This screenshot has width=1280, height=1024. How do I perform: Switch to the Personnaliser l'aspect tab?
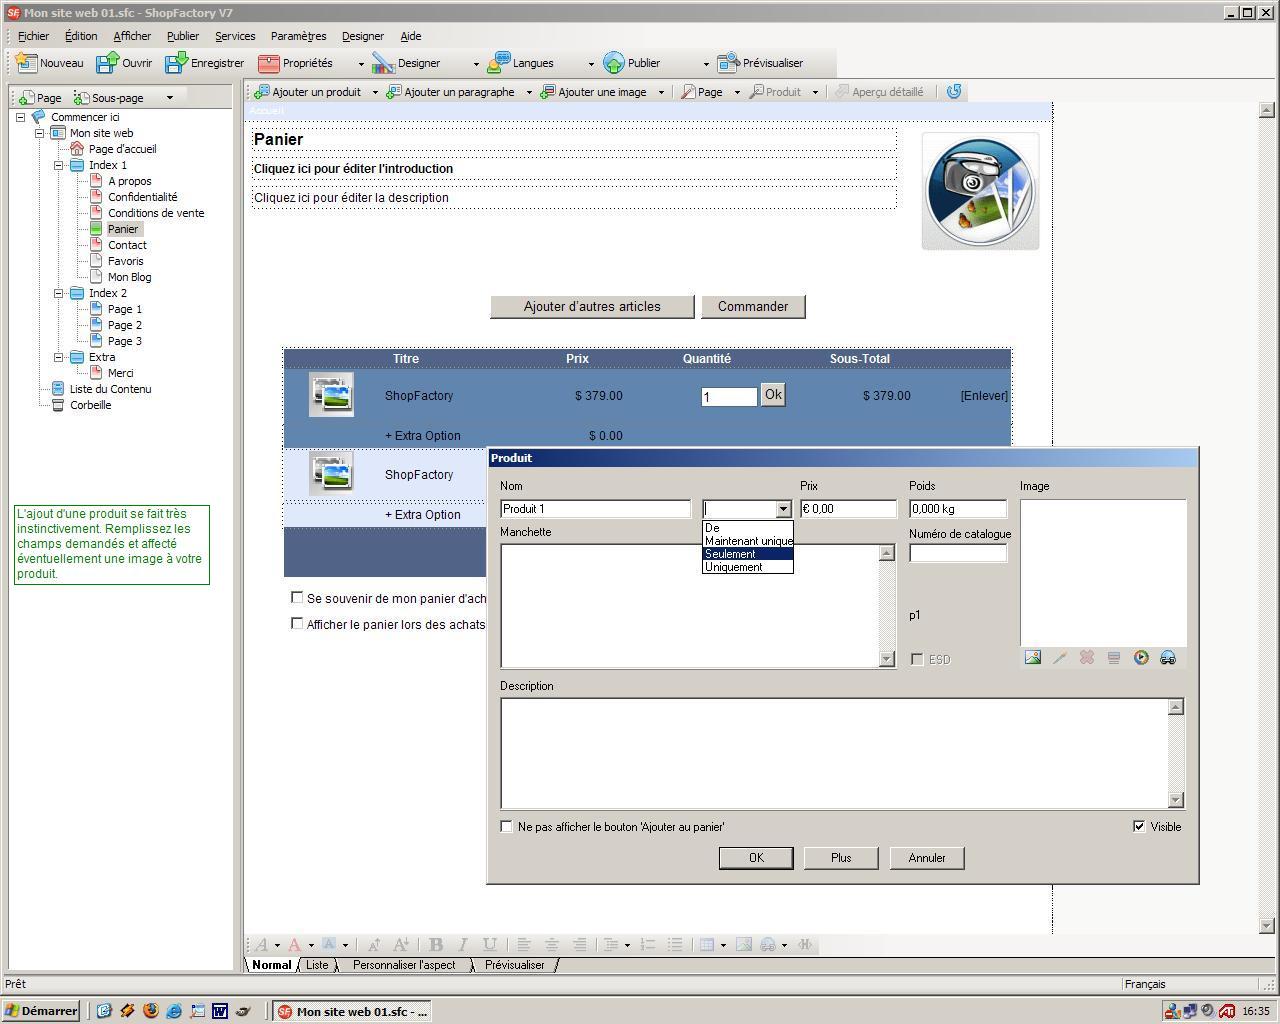click(403, 965)
